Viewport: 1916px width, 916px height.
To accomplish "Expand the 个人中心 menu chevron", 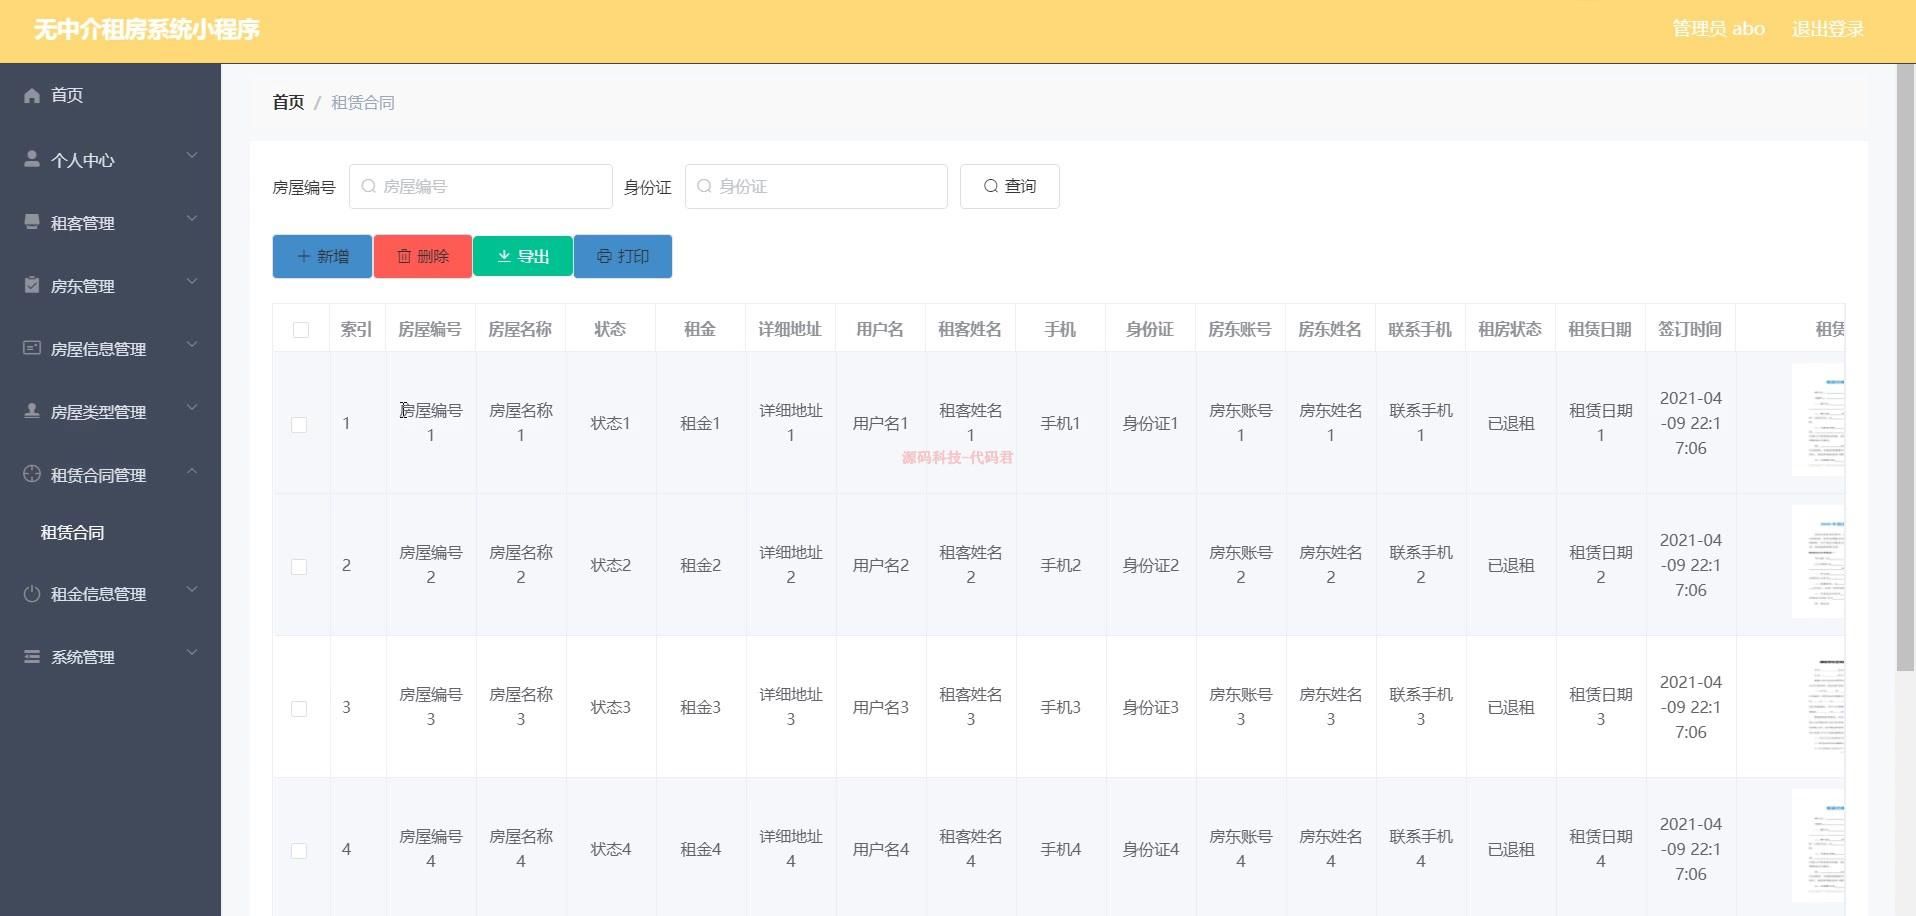I will tap(192, 156).
